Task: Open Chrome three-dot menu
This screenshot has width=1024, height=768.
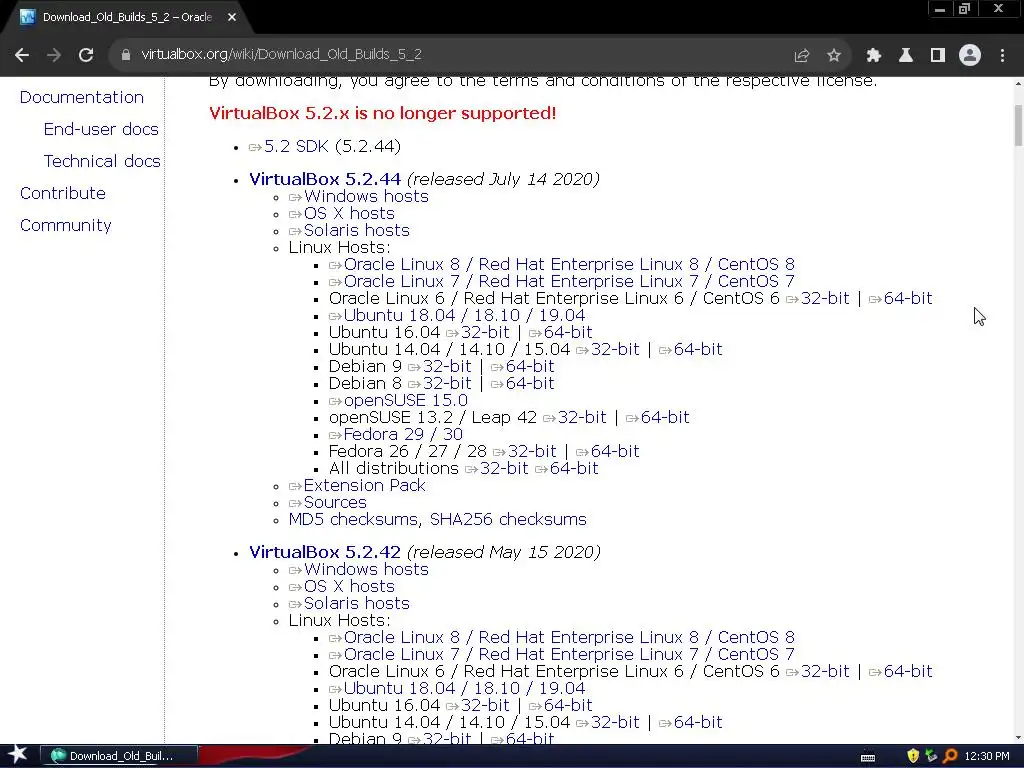Action: [1002, 56]
